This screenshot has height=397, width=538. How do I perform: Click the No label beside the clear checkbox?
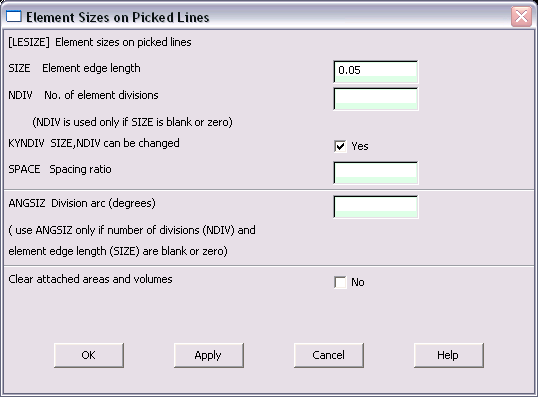point(358,282)
